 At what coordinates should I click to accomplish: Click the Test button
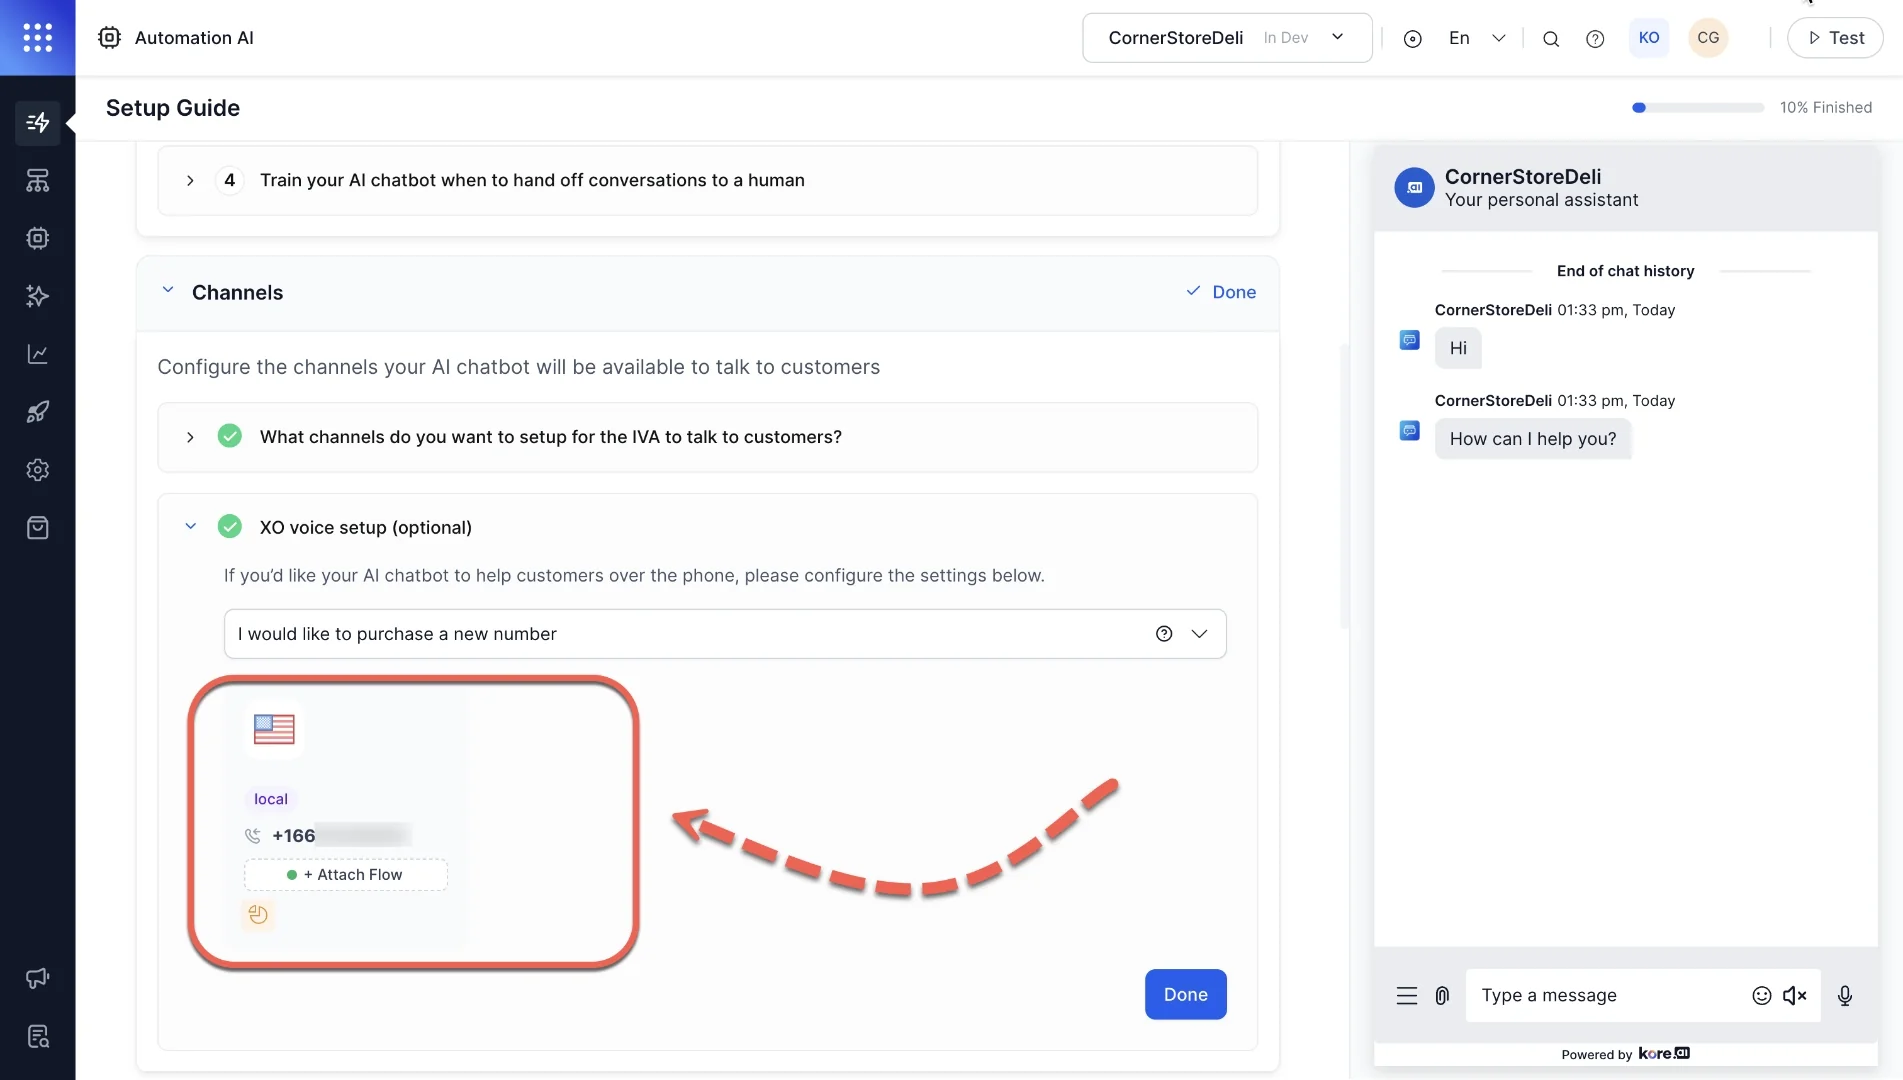click(x=1835, y=38)
